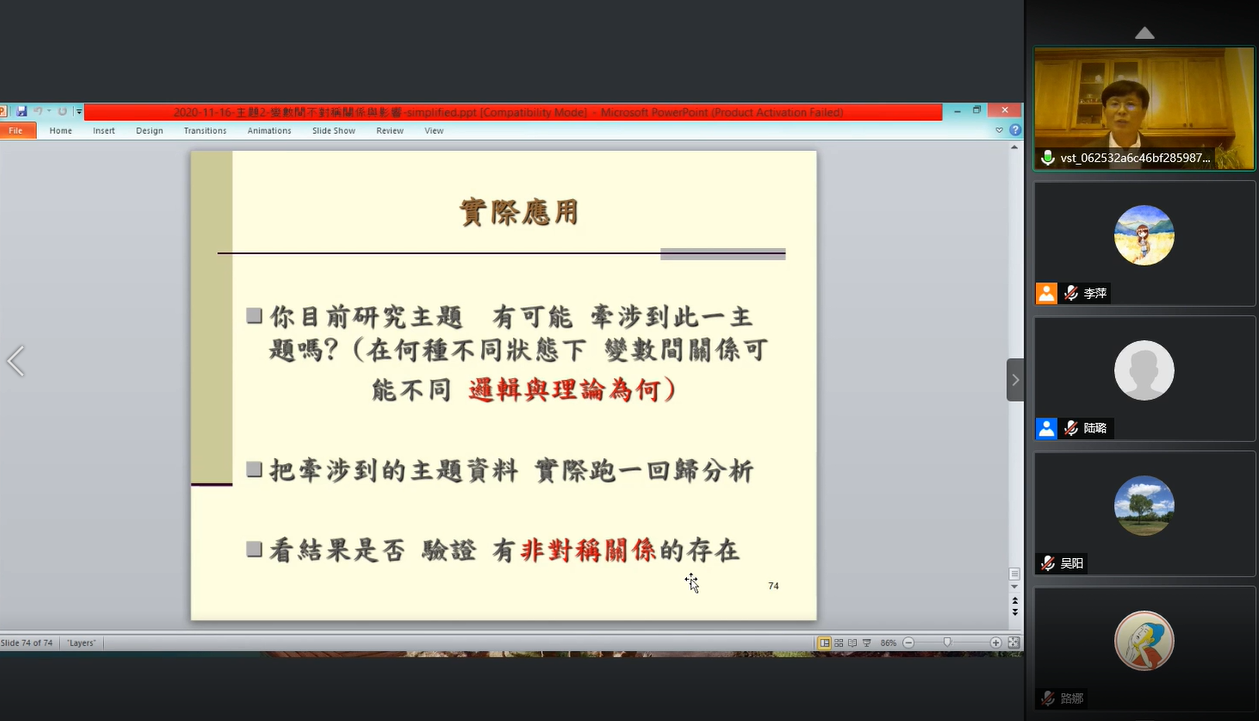The width and height of the screenshot is (1259, 721).
Task: Go to previous page with left chevron
Action: click(15, 361)
